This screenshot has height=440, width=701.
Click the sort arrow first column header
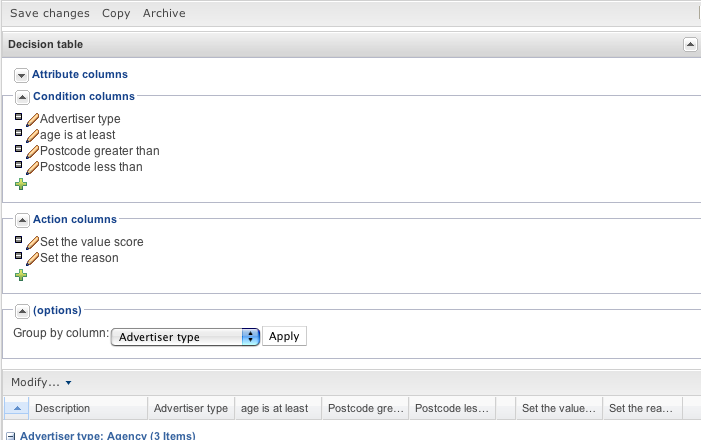pyautogui.click(x=17, y=408)
